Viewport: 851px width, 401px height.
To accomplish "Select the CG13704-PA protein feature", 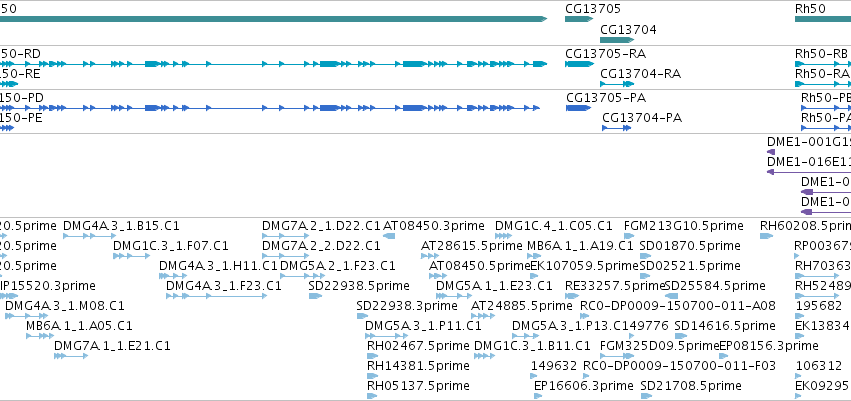I will pyautogui.click(x=617, y=128).
